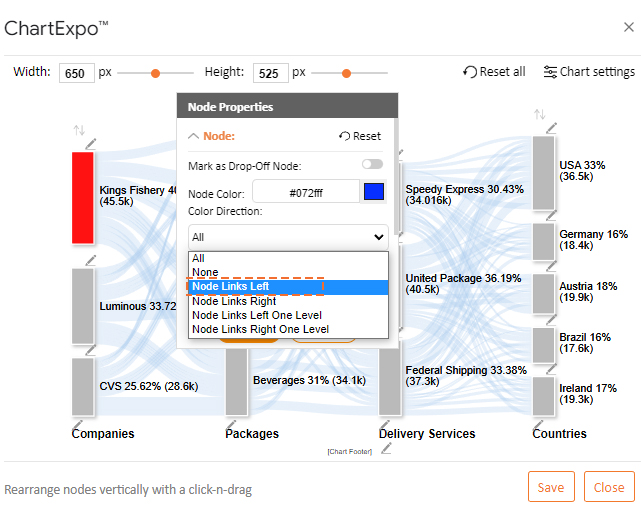The height and width of the screenshot is (523, 641).
Task: Click pencil edit icon above USA node
Action: 551,129
